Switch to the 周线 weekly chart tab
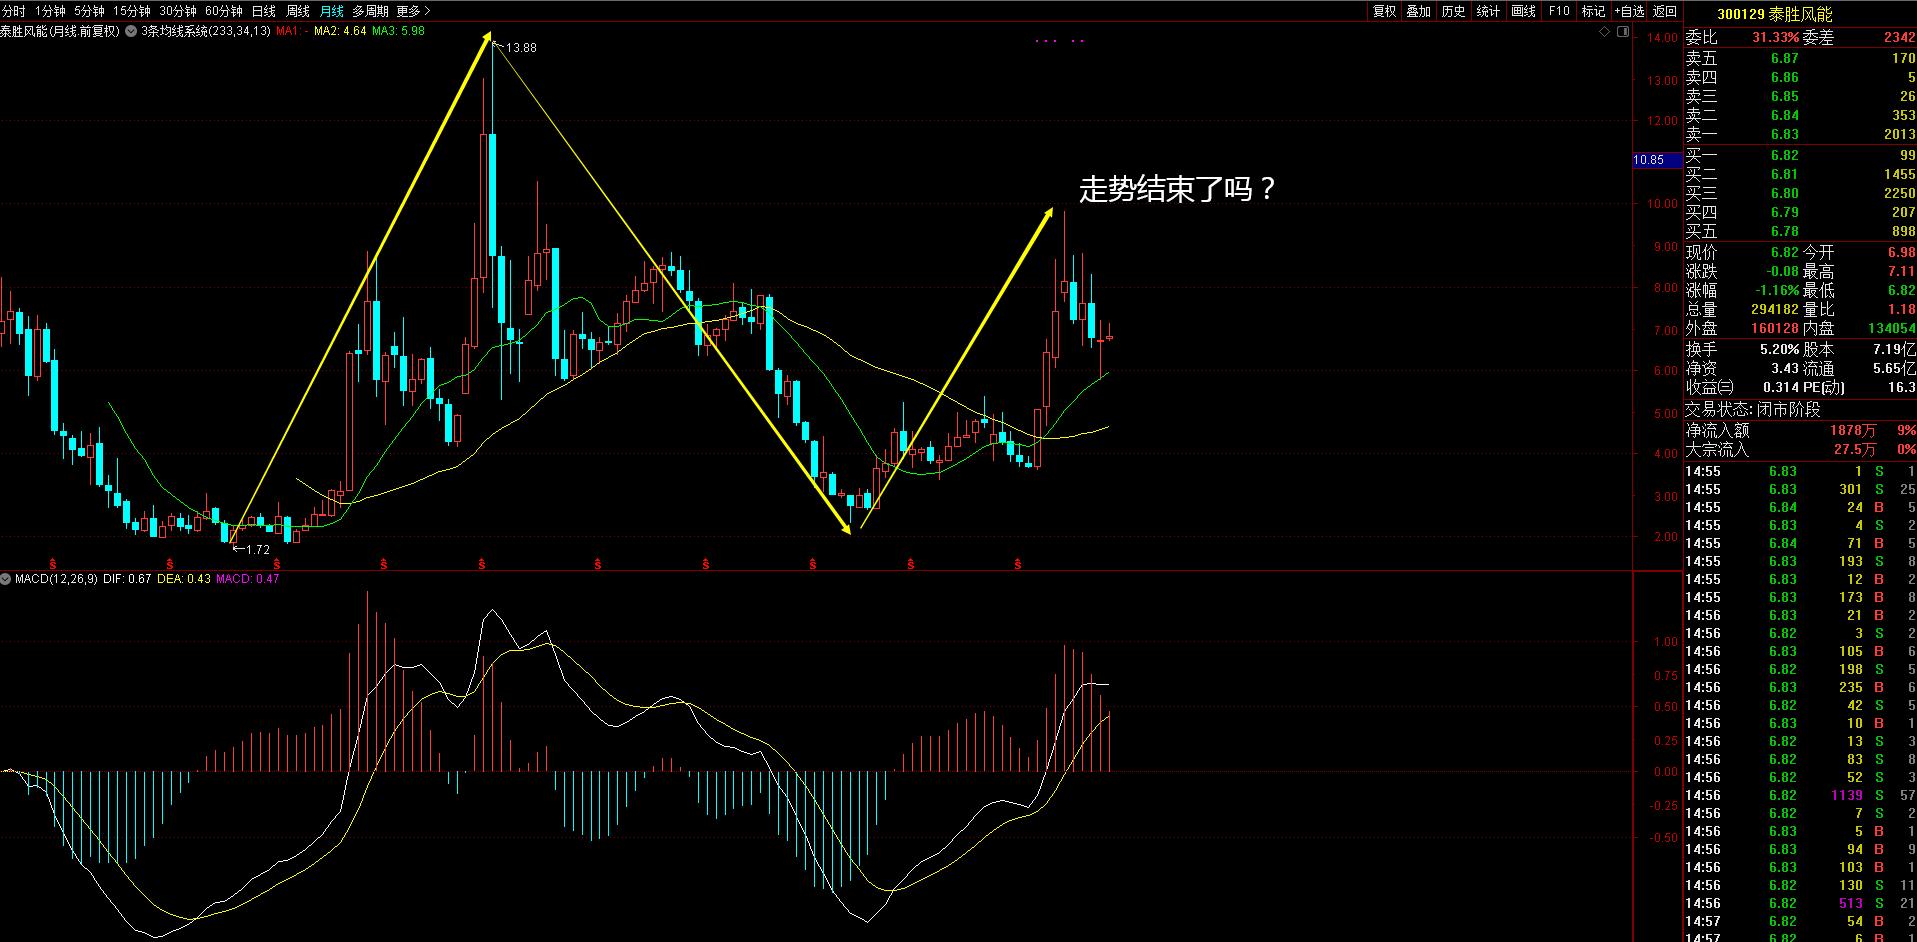The height and width of the screenshot is (942, 1917). click(298, 11)
